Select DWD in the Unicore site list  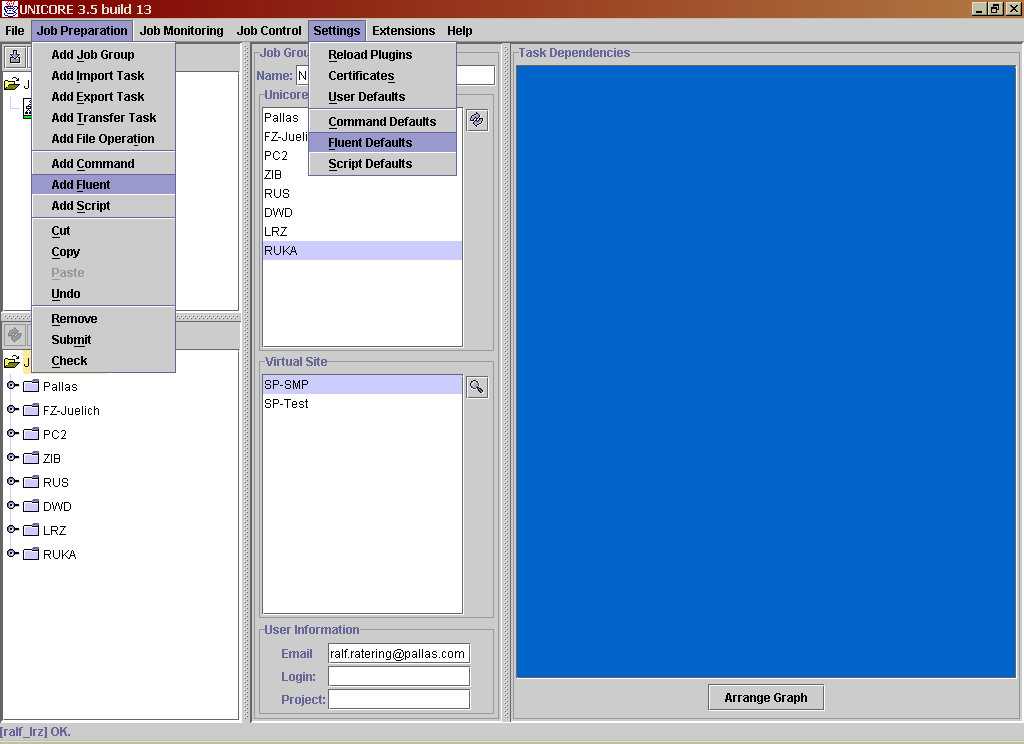(x=362, y=213)
